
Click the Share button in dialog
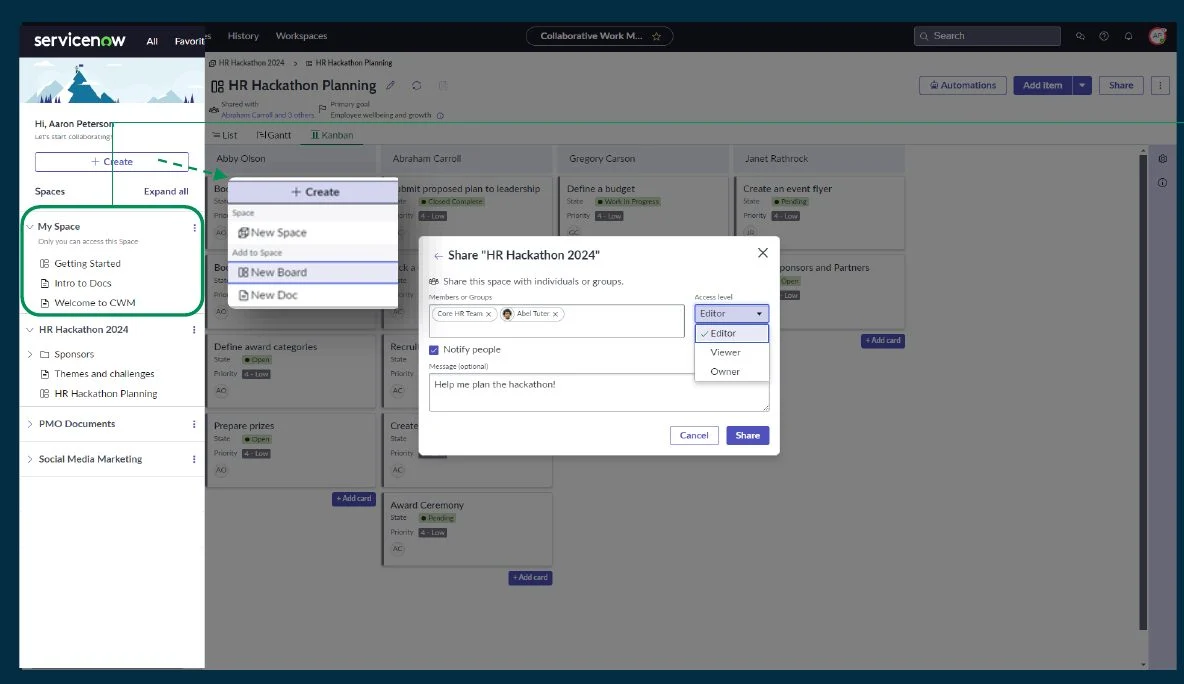(x=748, y=436)
